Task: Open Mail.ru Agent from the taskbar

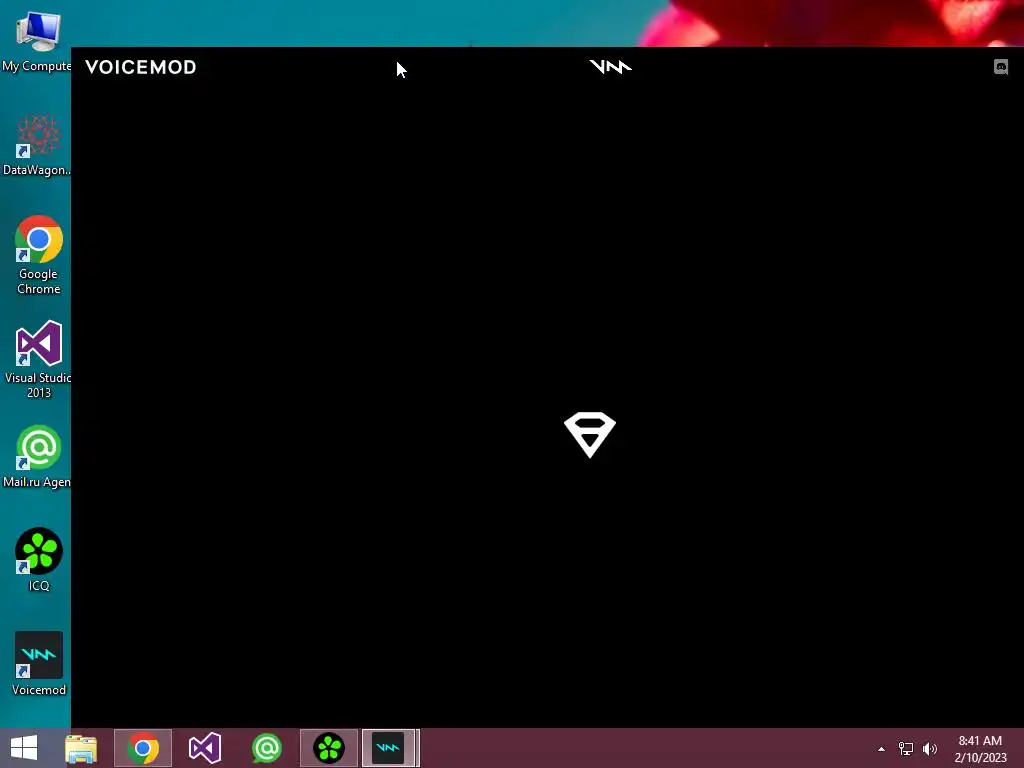Action: tap(266, 748)
